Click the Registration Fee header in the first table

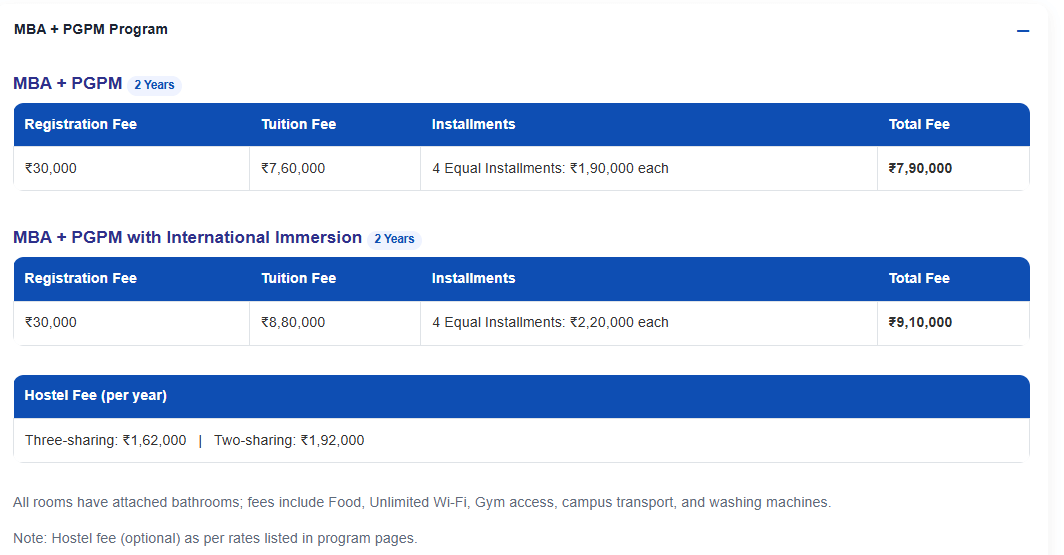pyautogui.click(x=81, y=125)
